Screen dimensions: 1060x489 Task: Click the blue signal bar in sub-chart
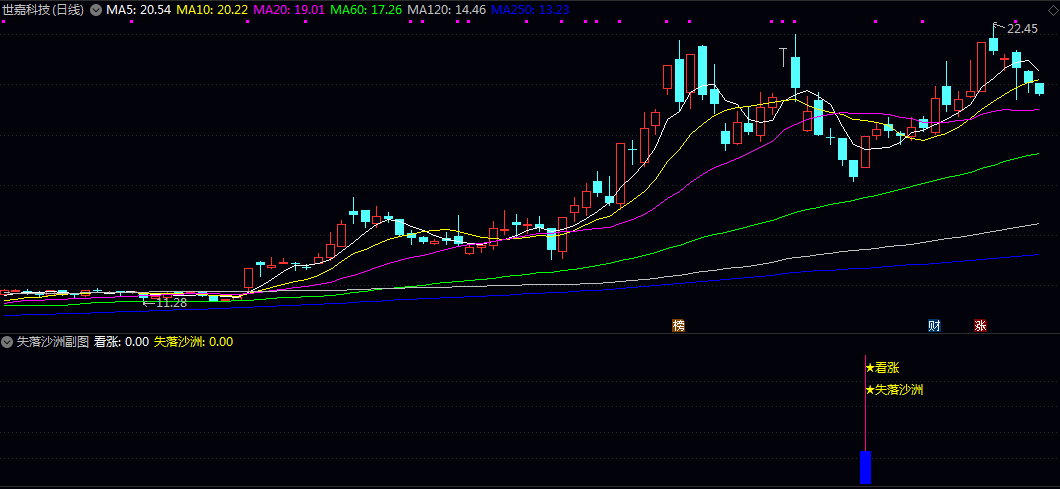click(x=865, y=467)
